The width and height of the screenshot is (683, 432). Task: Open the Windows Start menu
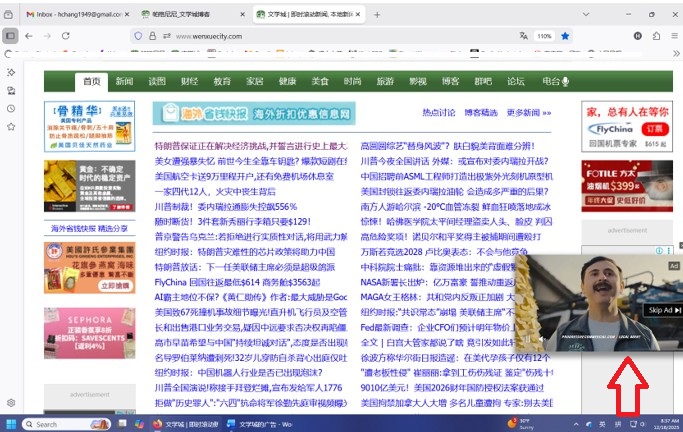11,424
